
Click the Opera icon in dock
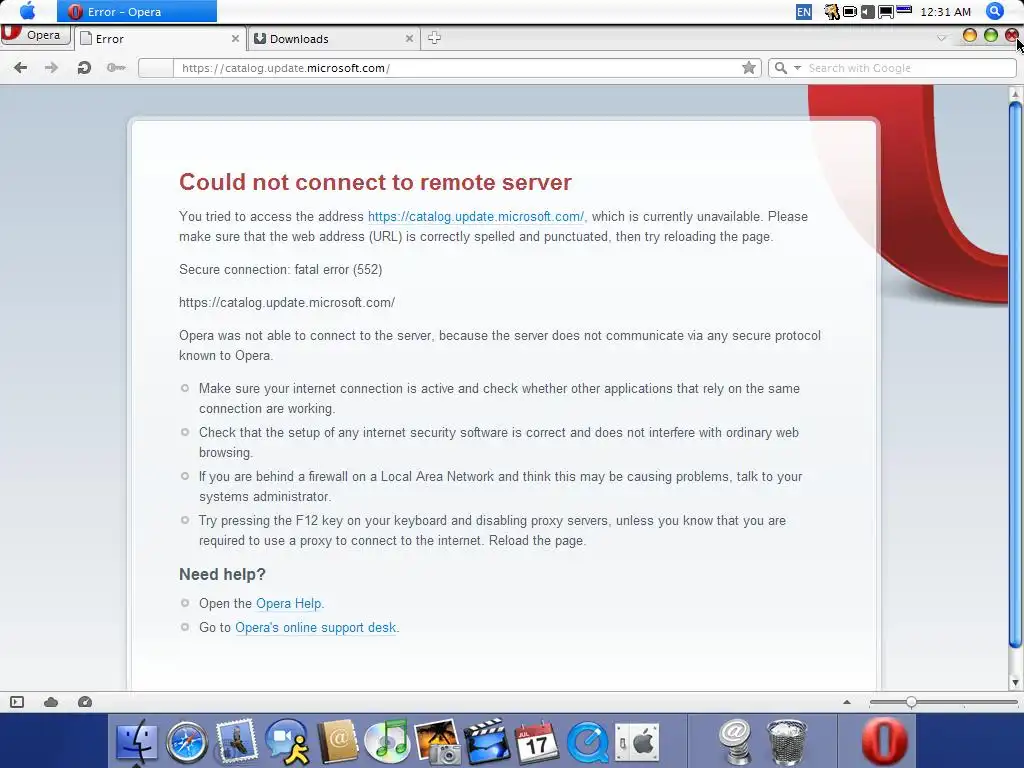[884, 742]
